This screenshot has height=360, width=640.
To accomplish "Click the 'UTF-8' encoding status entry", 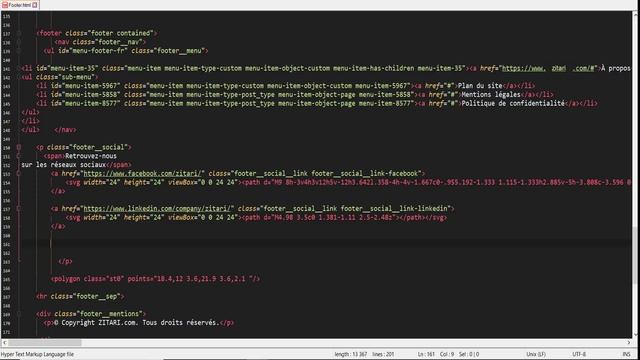I will click(x=579, y=354).
